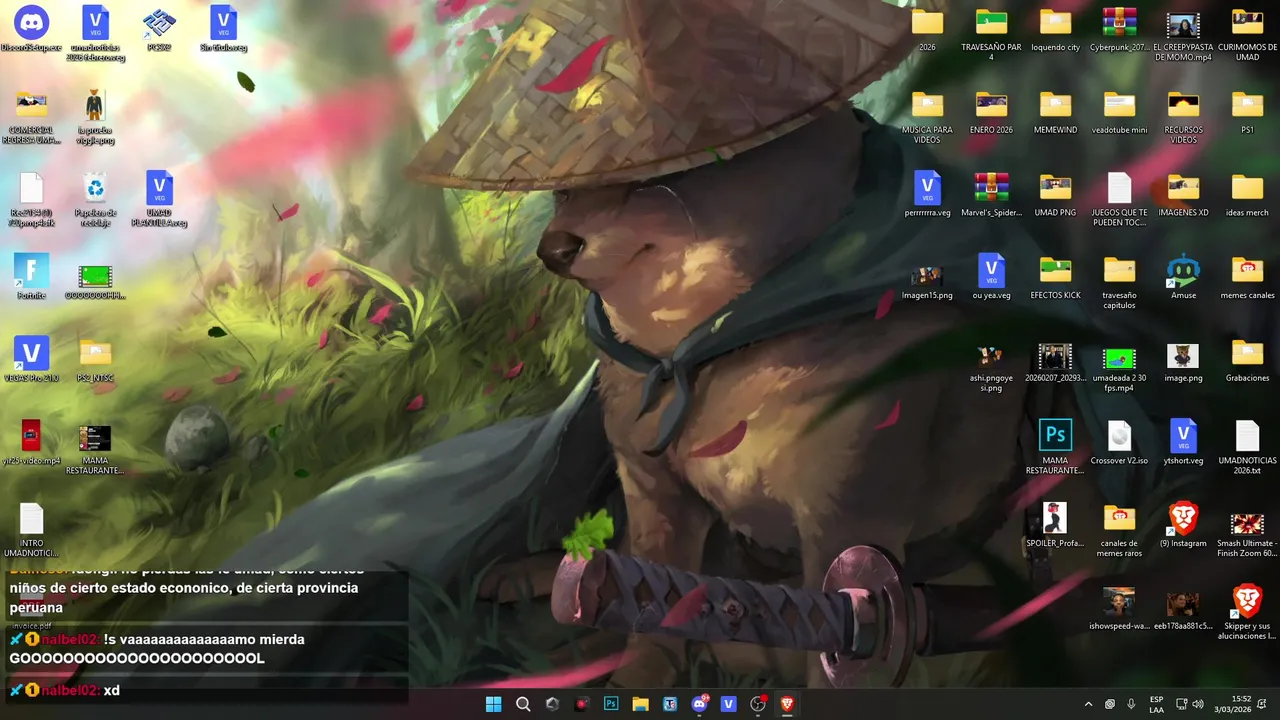The width and height of the screenshot is (1280, 720).
Task: Select the green-screen OOOOOOOHH video file
Action: coord(95,278)
